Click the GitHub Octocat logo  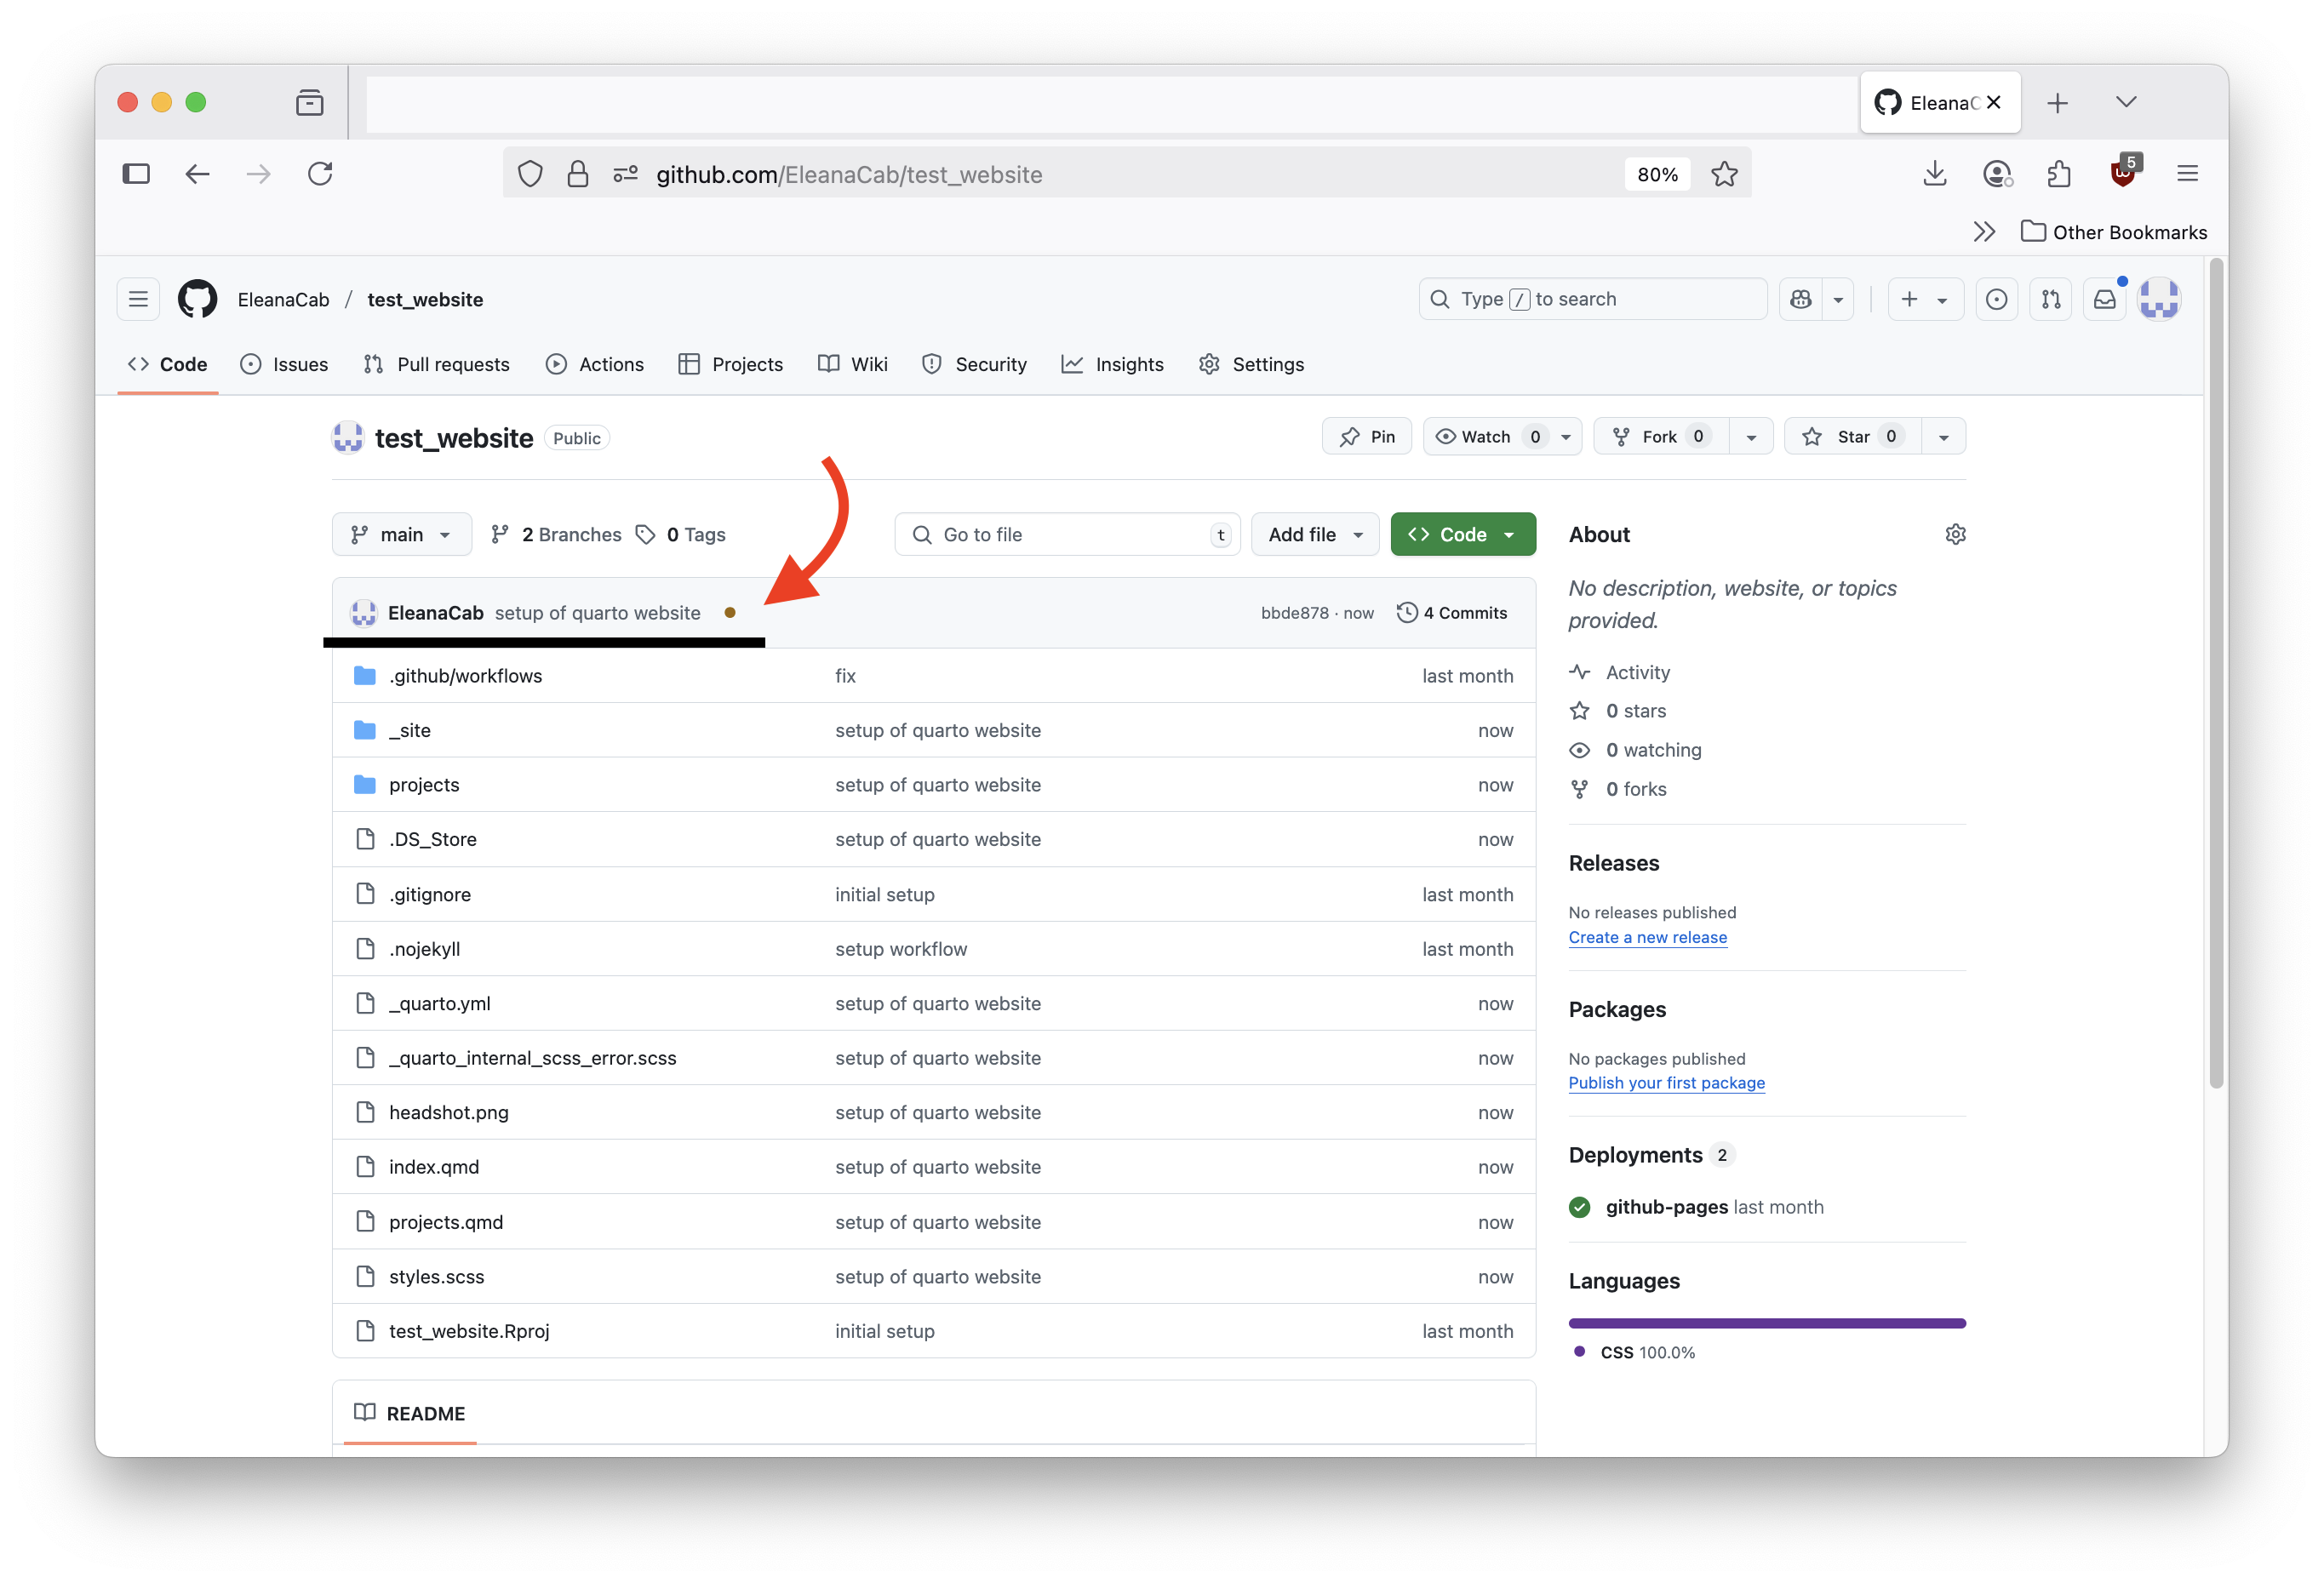(x=197, y=299)
